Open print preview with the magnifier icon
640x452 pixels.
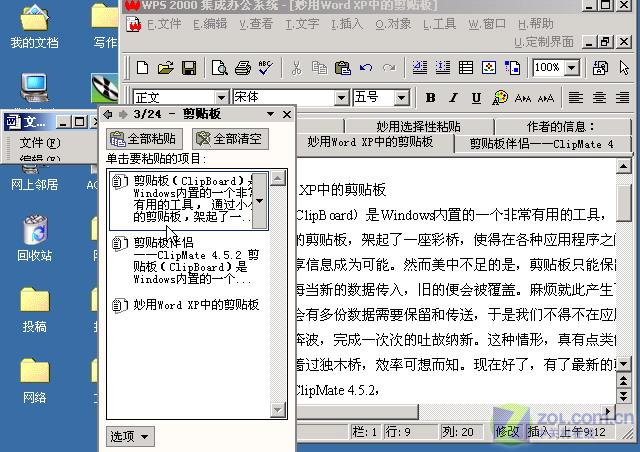click(x=220, y=67)
